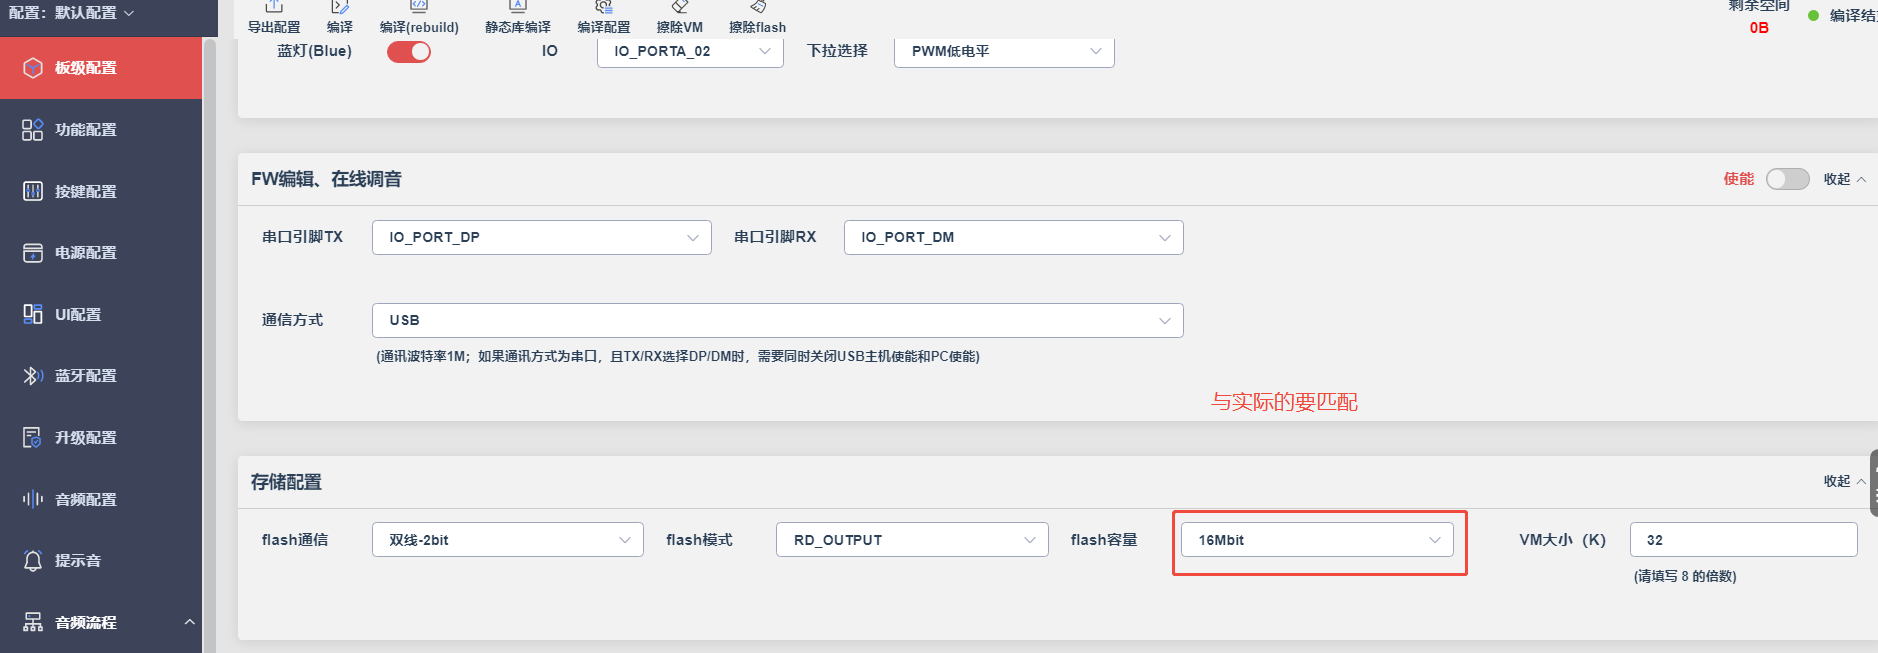Click the 编译(rebuild) toolbar icon
Viewport: 1878px width, 653px height.
[419, 7]
